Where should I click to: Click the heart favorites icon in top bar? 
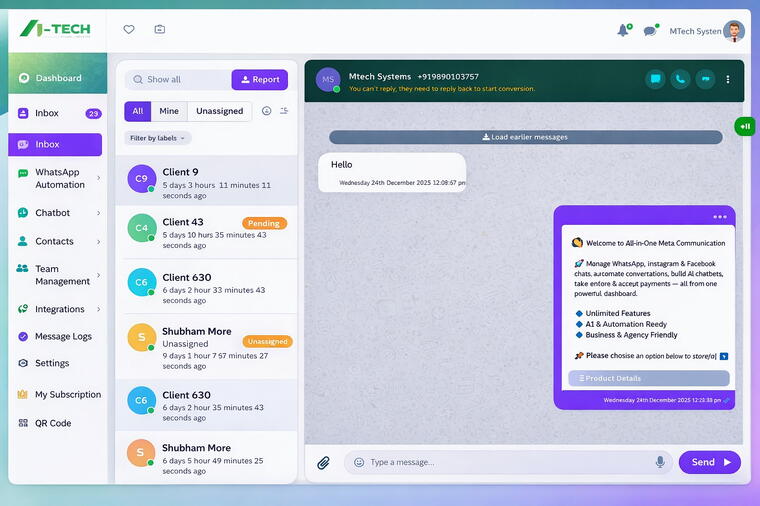pyautogui.click(x=129, y=29)
